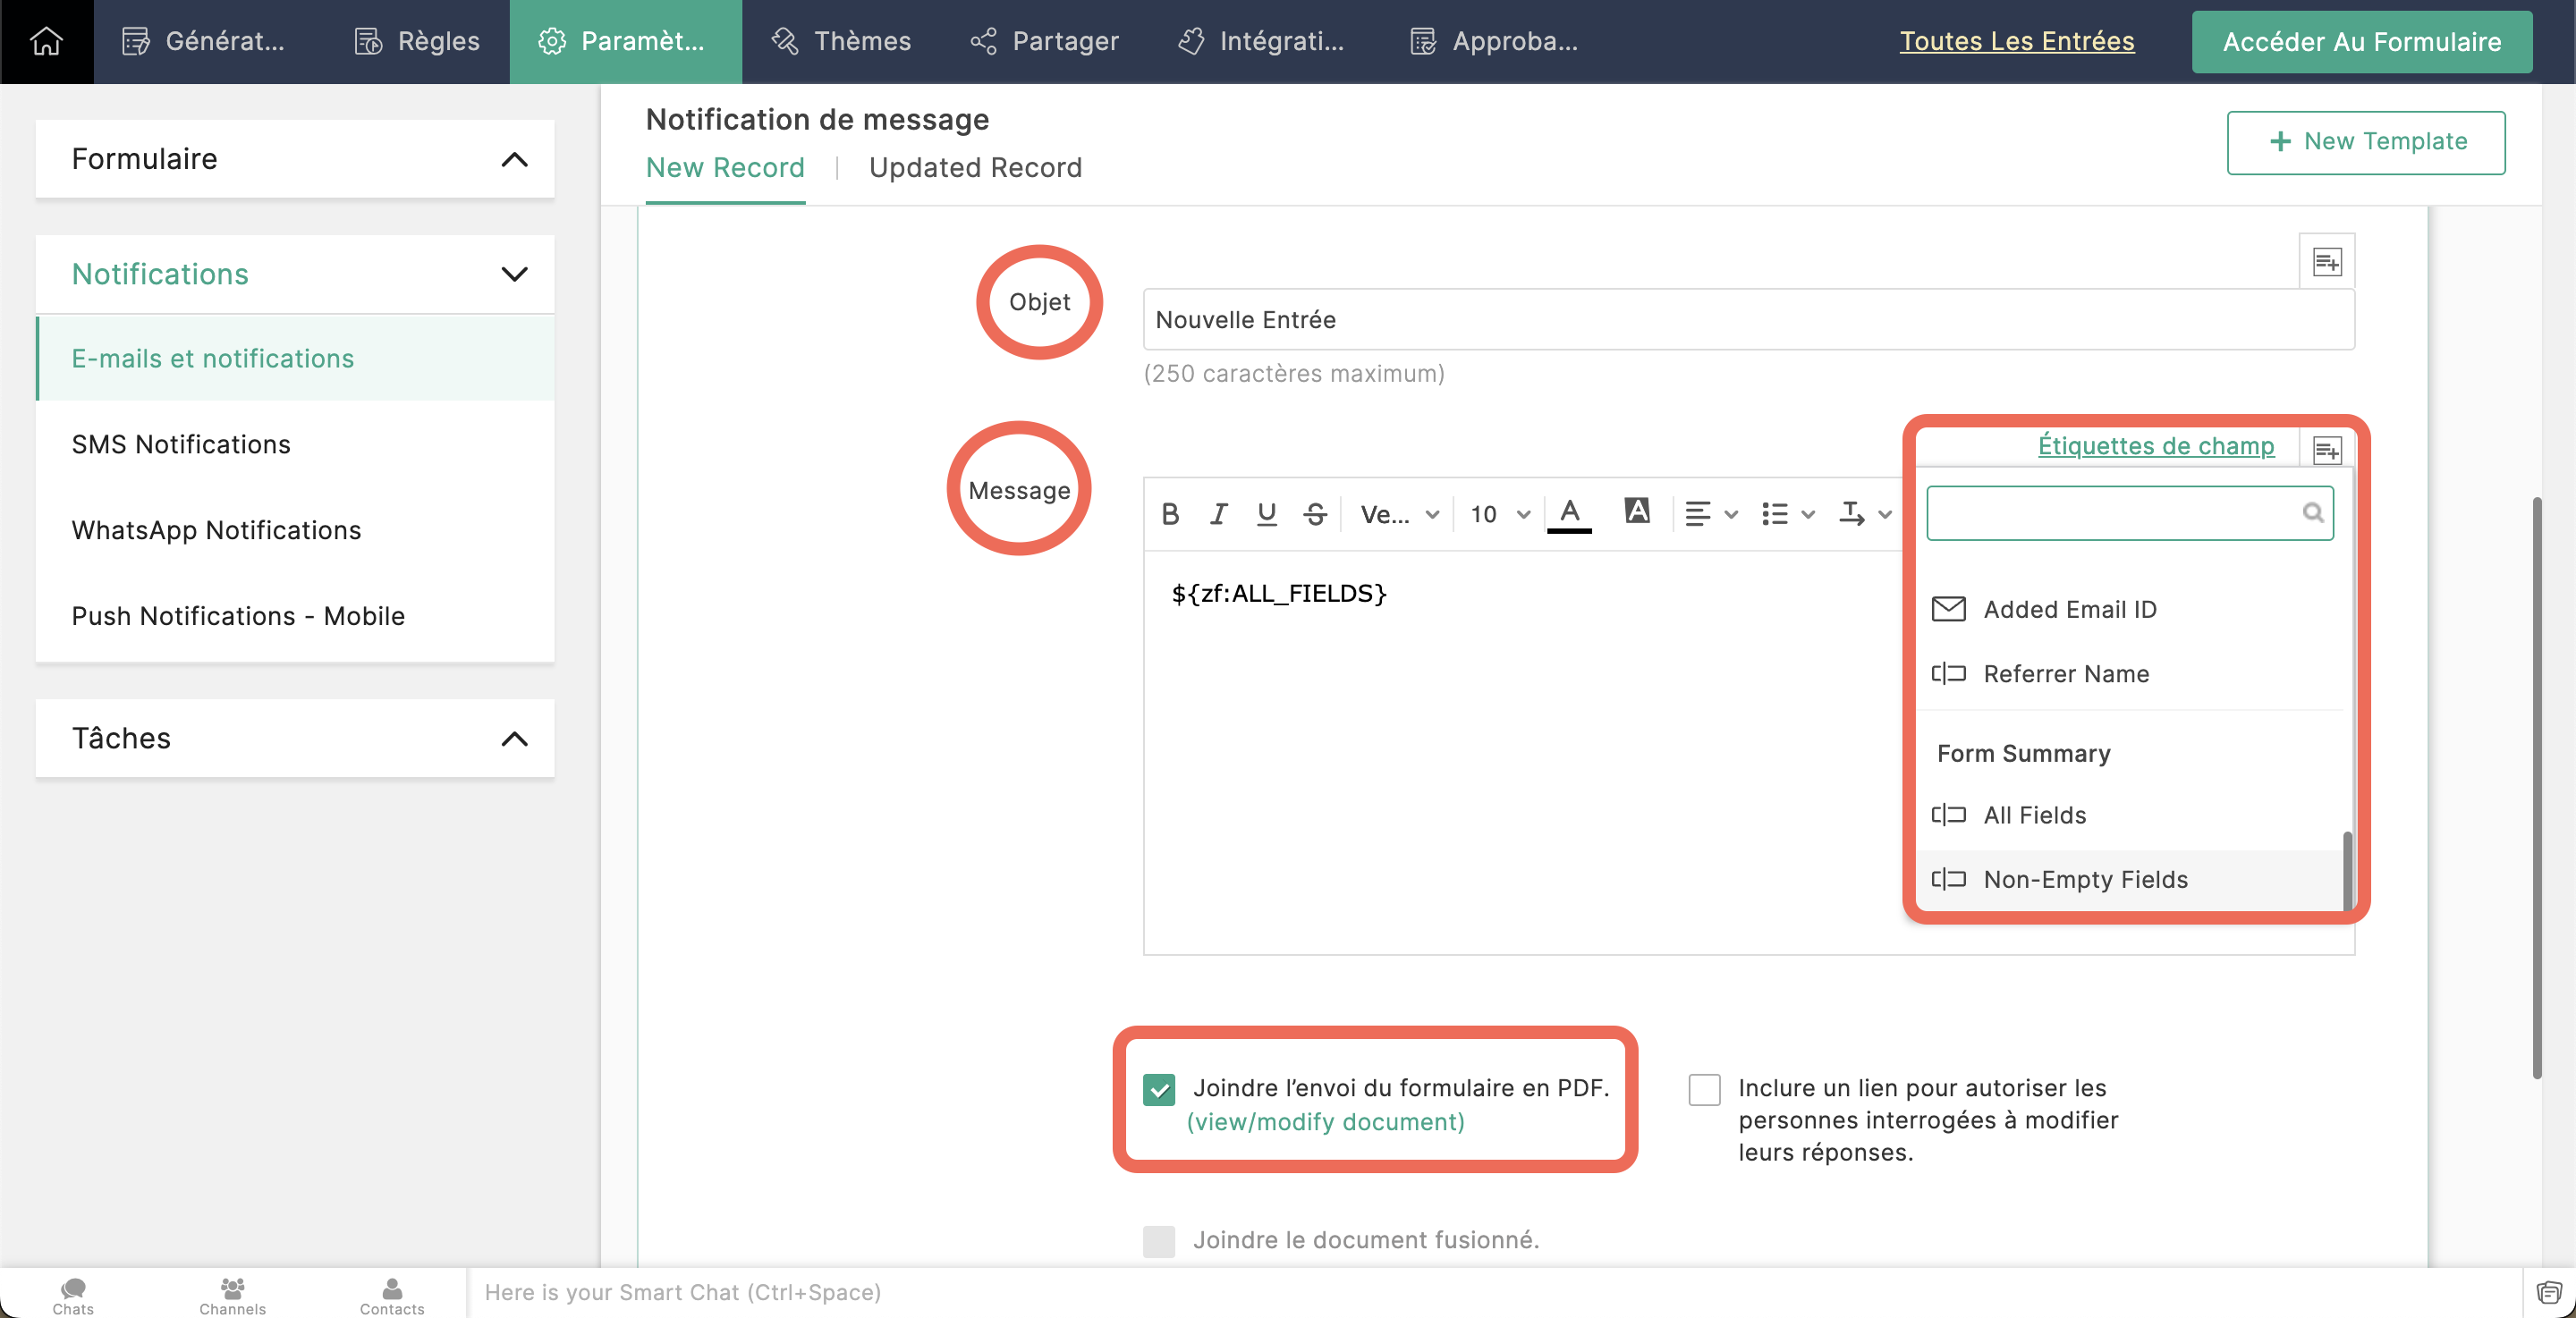Uncheck attach form submission as PDF
Viewport: 2576px width, 1318px height.
(1159, 1089)
